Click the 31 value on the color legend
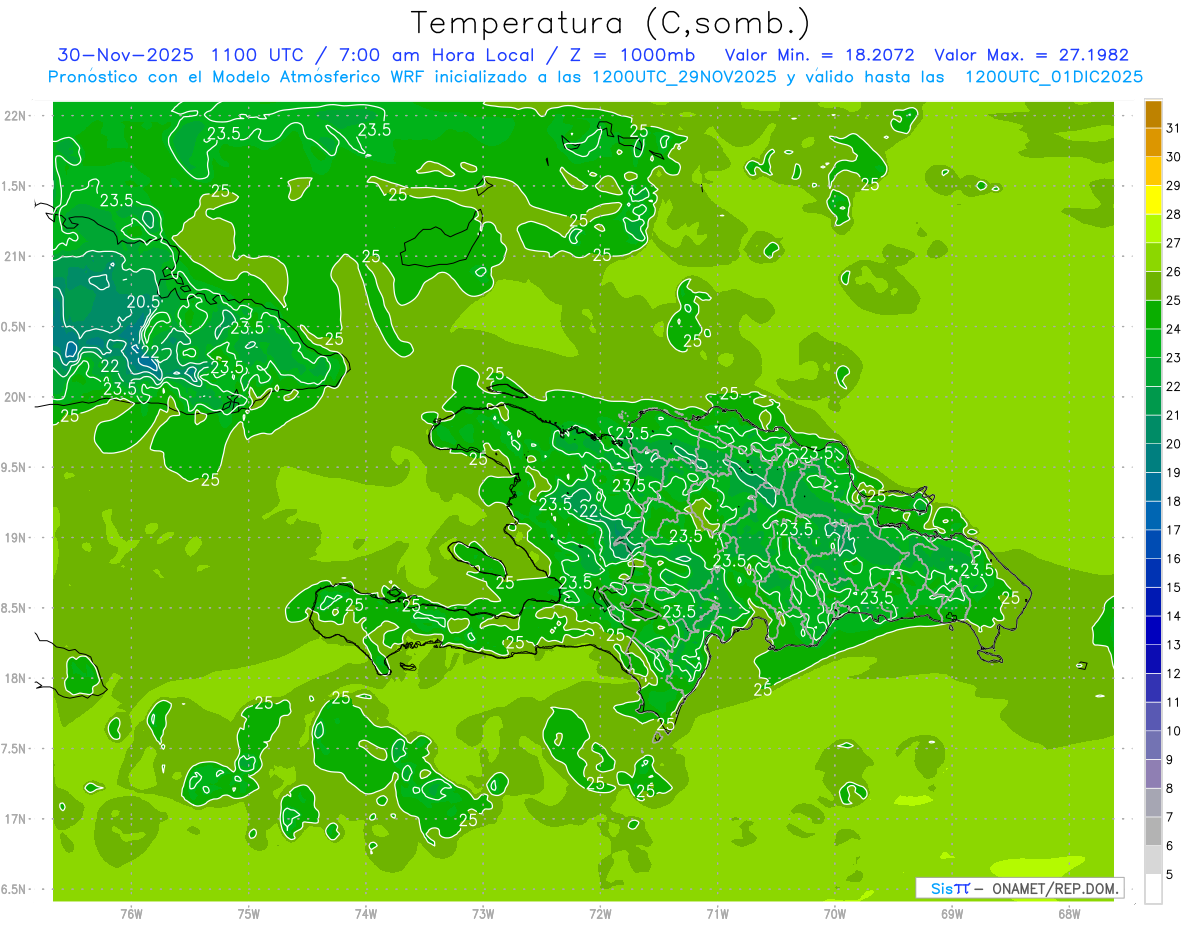 point(1173,128)
